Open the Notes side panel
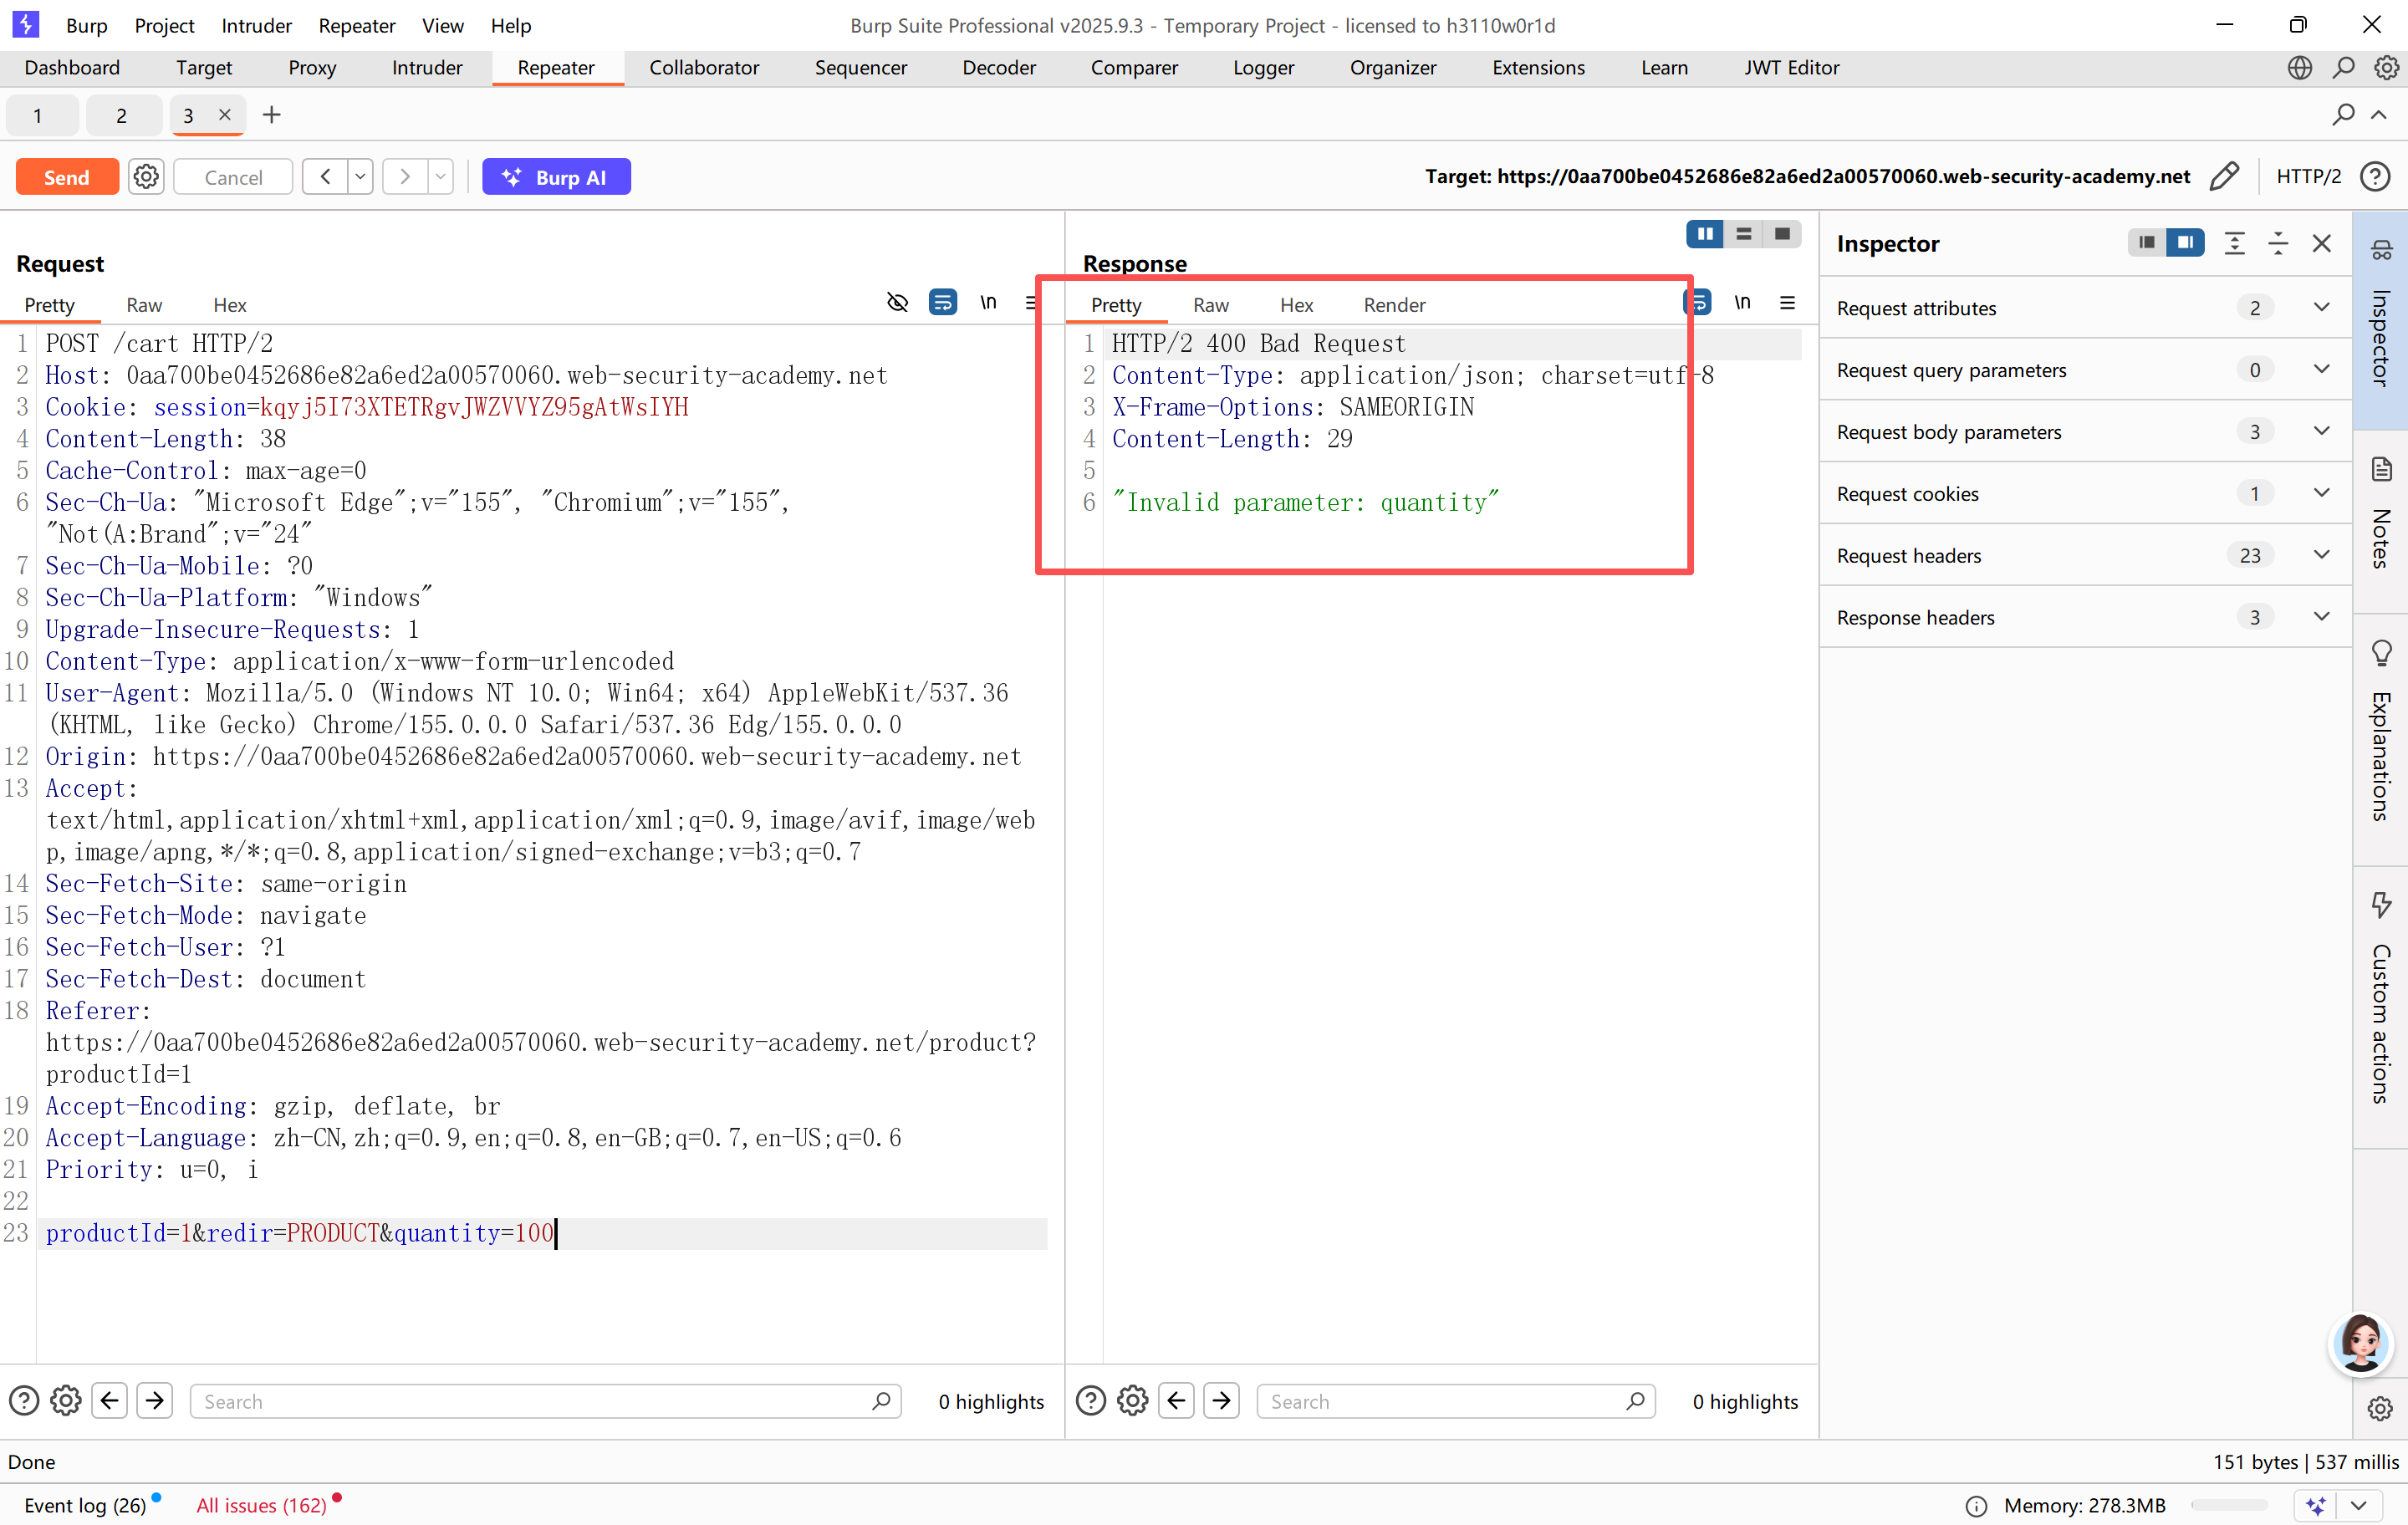 click(x=2380, y=521)
